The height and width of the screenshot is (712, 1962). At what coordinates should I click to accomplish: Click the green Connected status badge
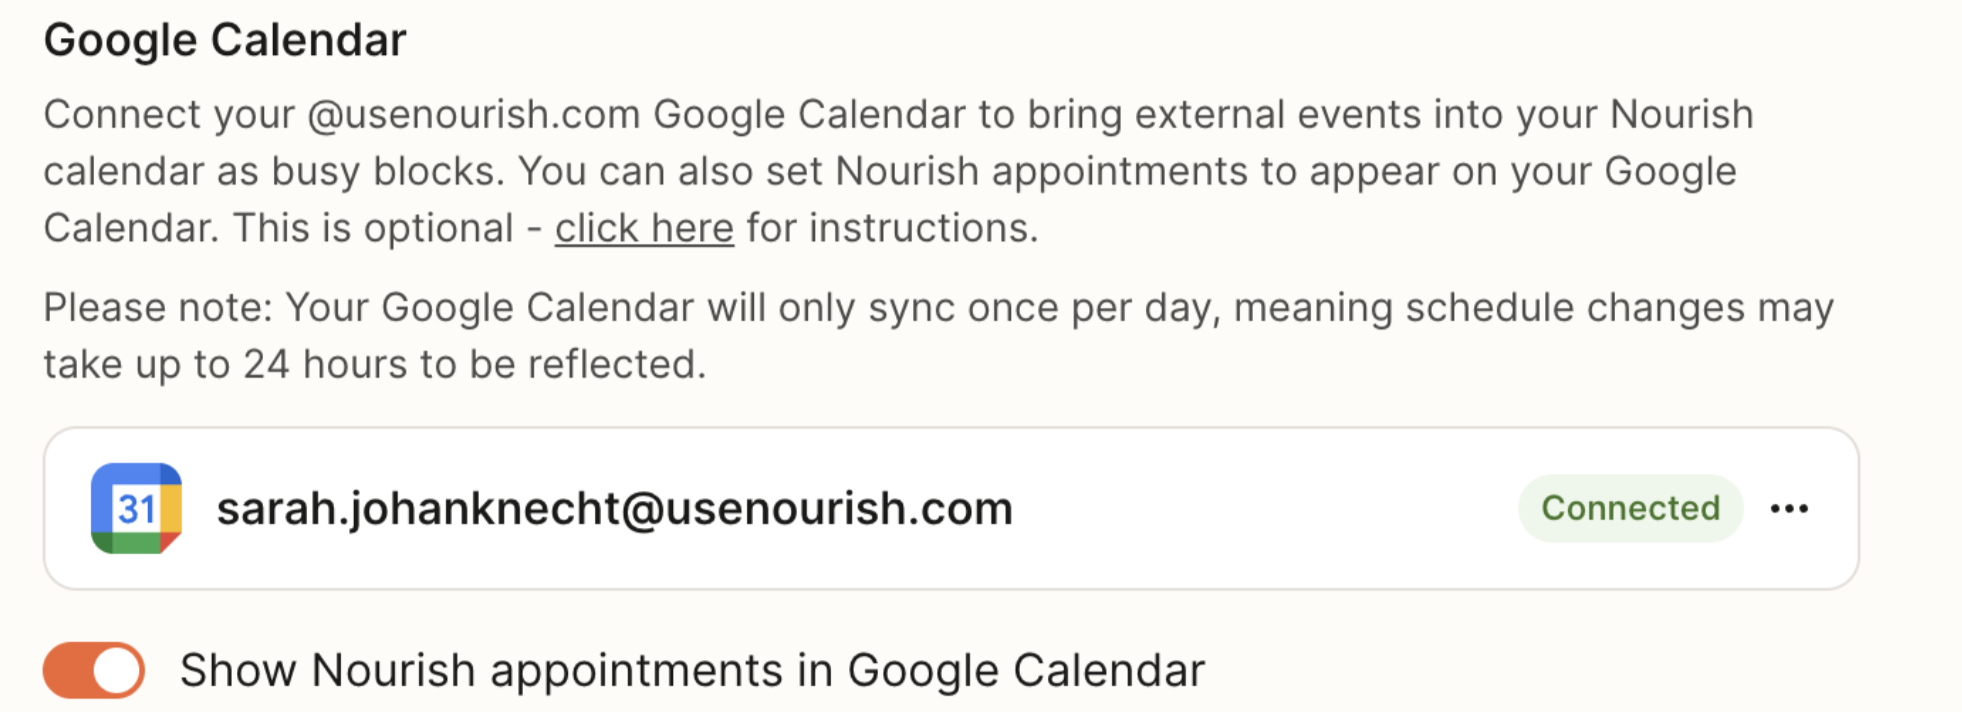point(1630,509)
